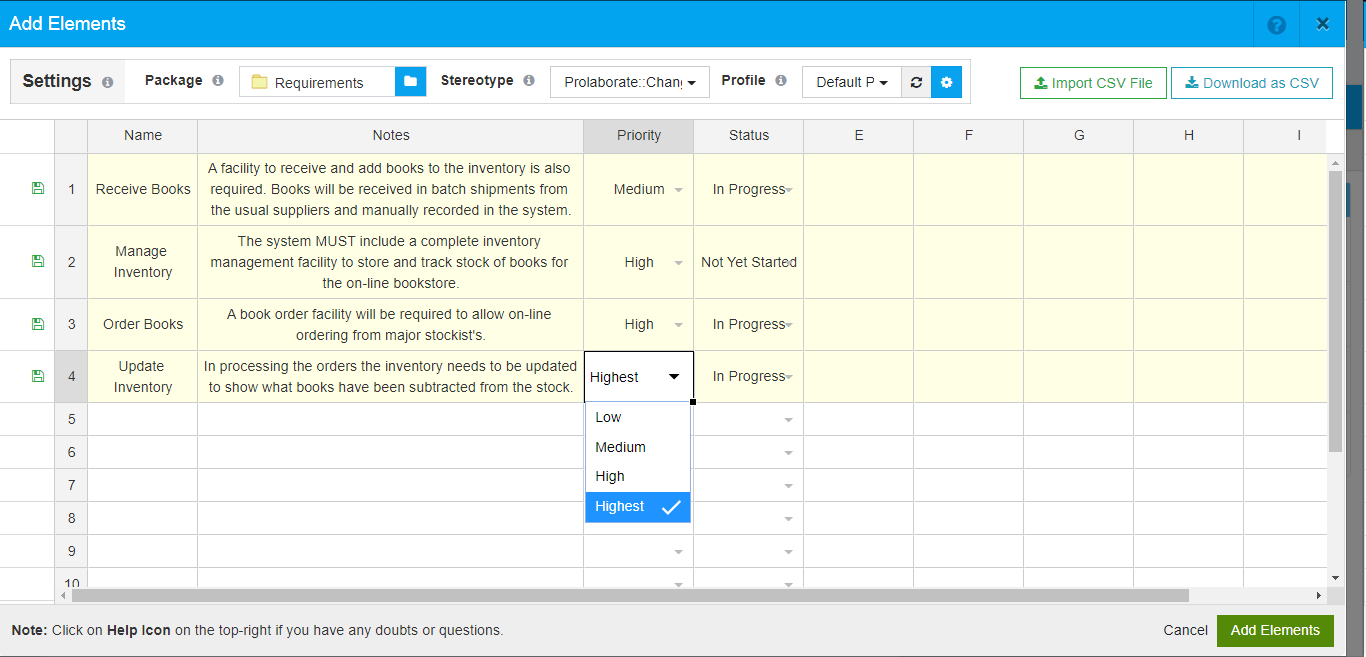1366x657 pixels.
Task: Open the Prolaborate Stereotype dropdown
Action: [x=629, y=82]
